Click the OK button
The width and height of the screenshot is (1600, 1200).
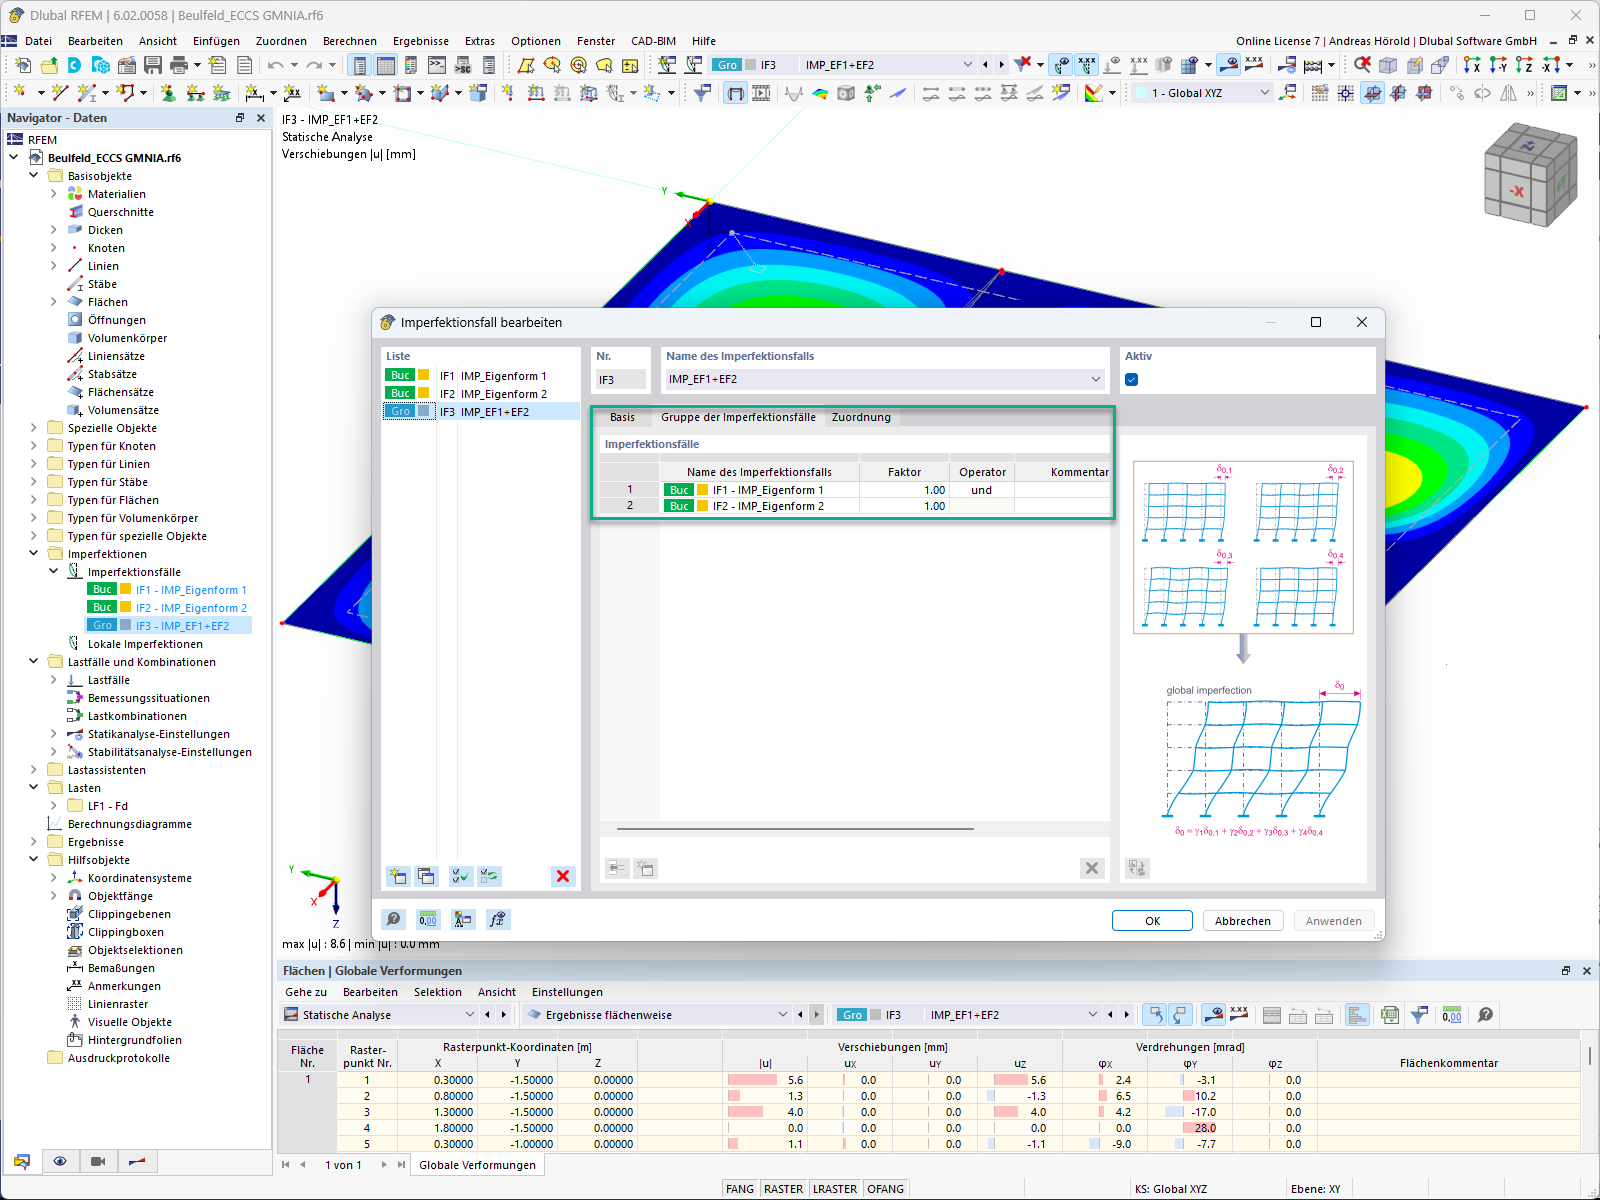coord(1152,921)
